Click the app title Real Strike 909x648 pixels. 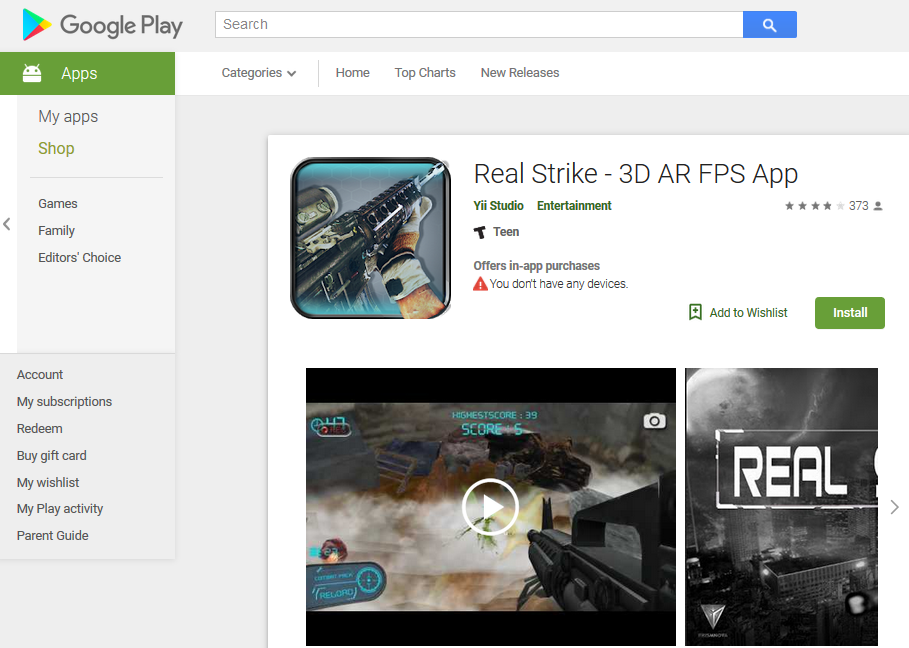point(636,174)
